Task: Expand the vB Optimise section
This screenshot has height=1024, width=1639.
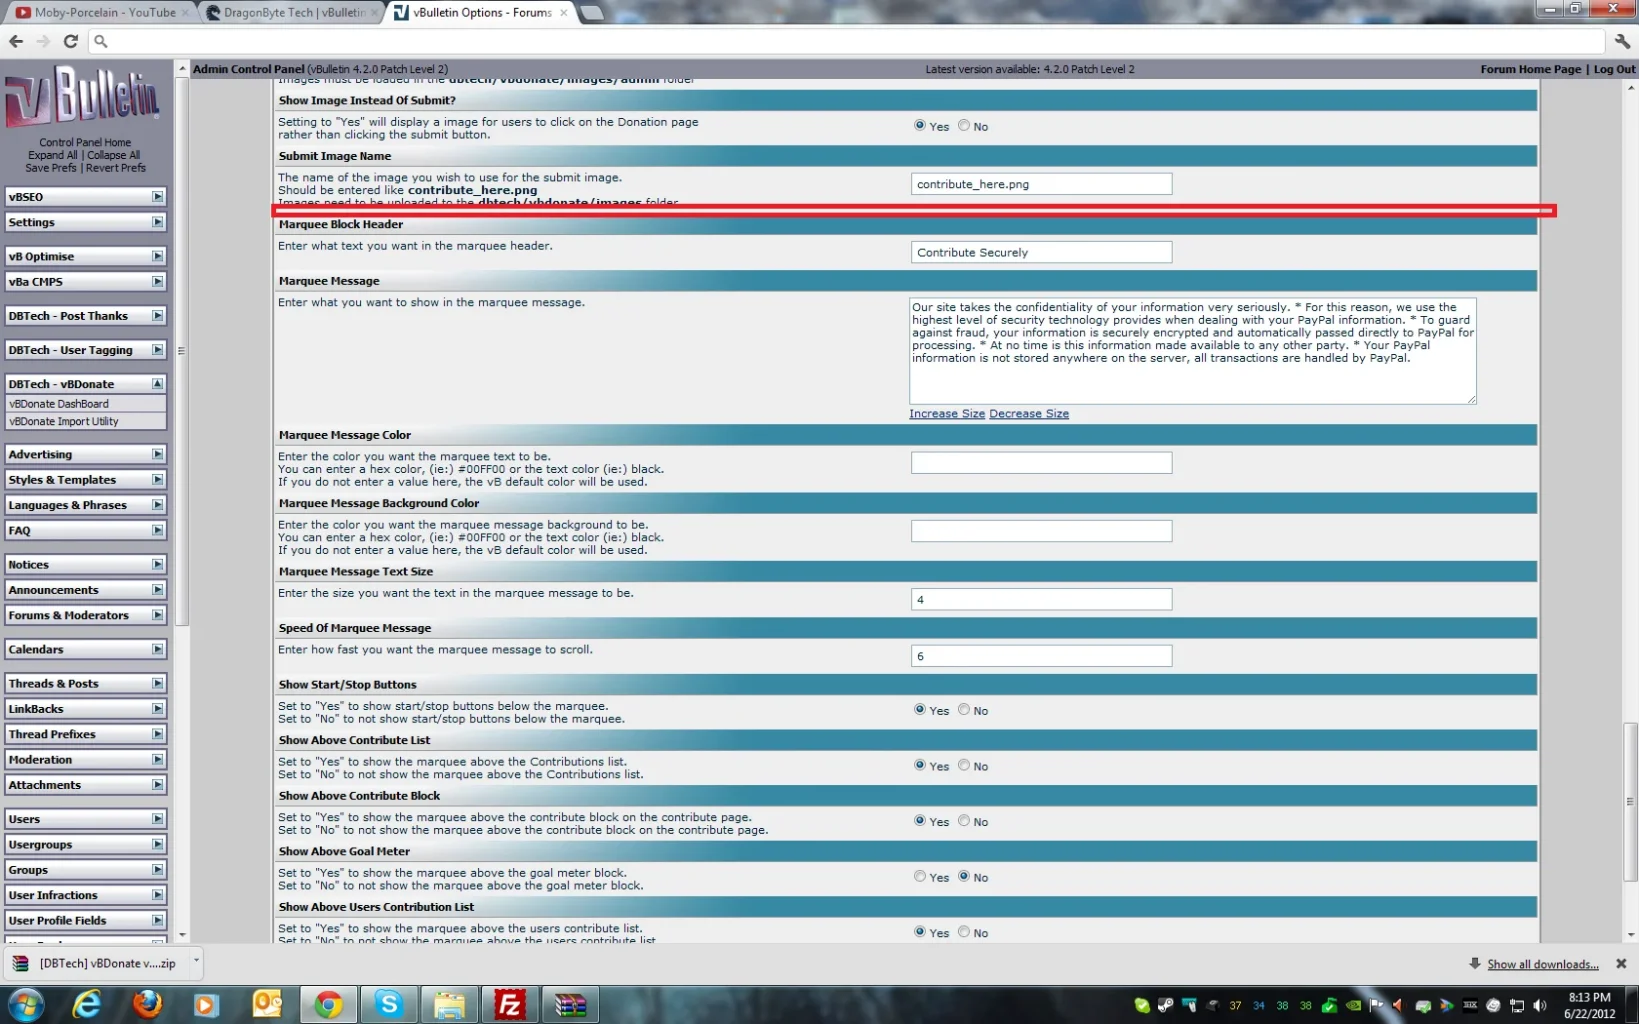Action: pos(157,256)
